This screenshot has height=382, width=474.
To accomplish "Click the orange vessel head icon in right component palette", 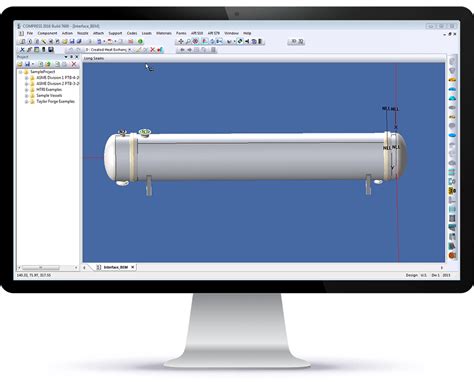I will [452, 80].
